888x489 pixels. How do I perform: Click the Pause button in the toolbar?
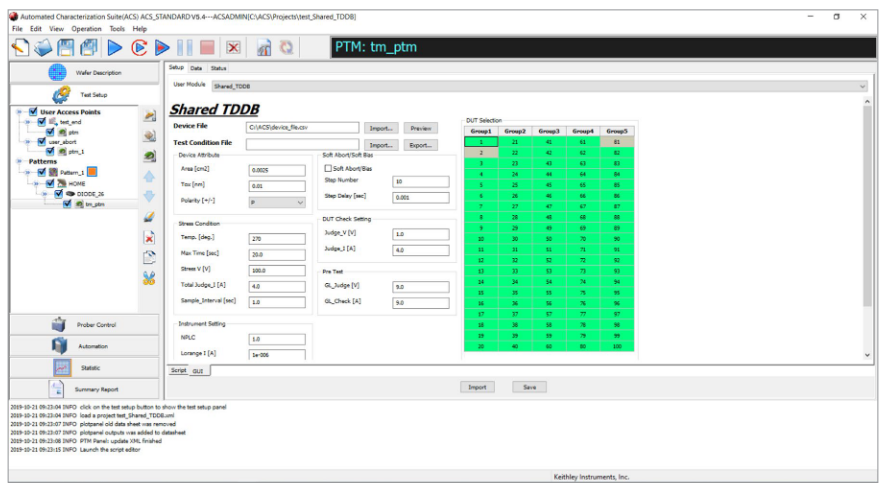tap(184, 46)
